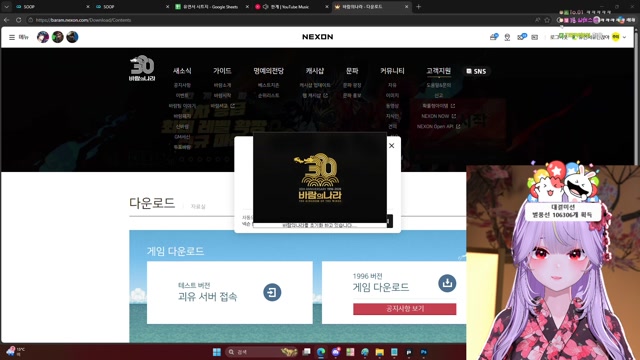The width and height of the screenshot is (640, 360).
Task: Open the 공지사항 submenu link
Action: coord(182,85)
